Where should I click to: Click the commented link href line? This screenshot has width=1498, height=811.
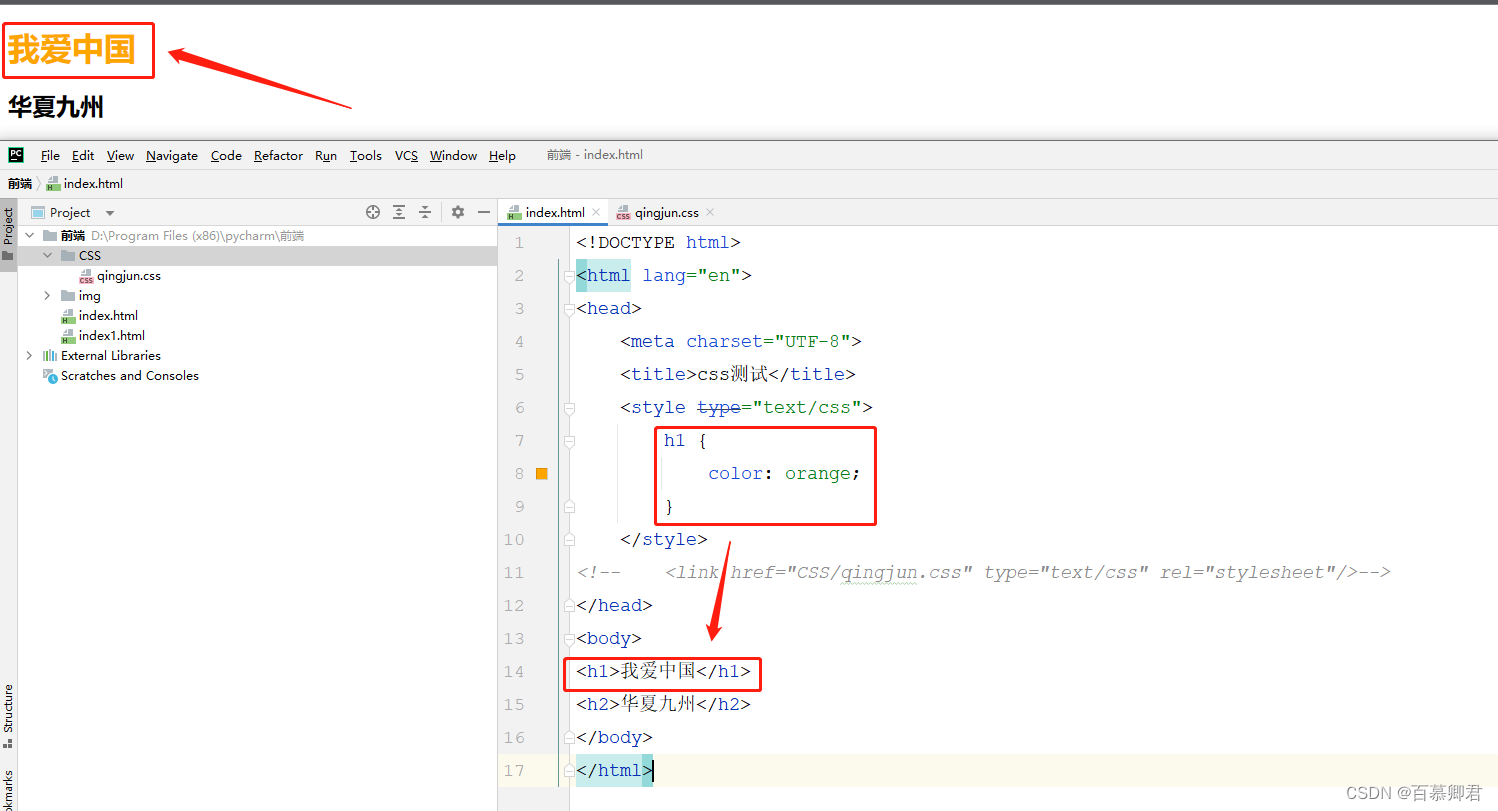tap(984, 573)
